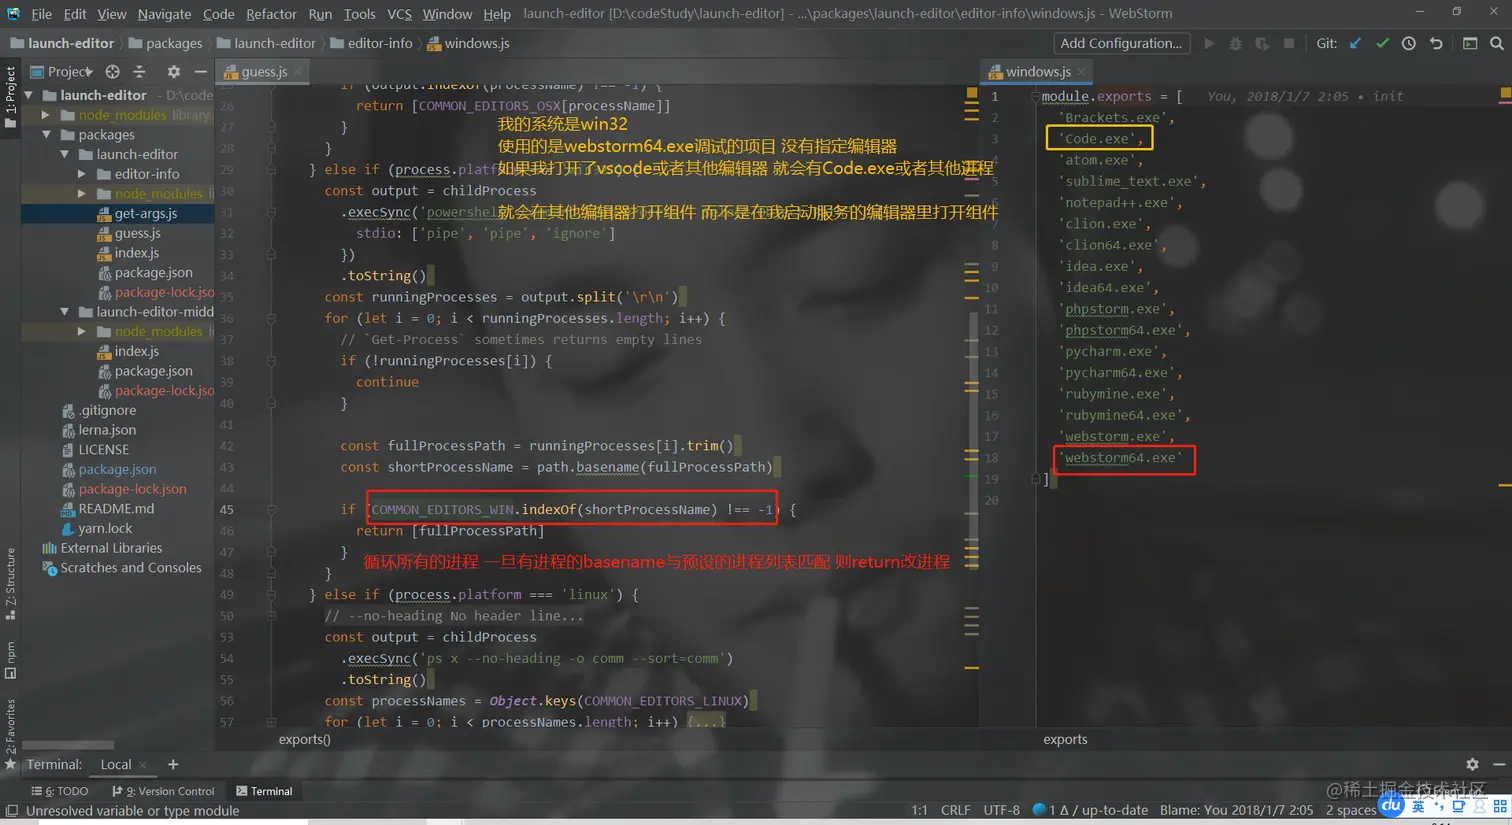Collapse the packages folder

pos(46,135)
